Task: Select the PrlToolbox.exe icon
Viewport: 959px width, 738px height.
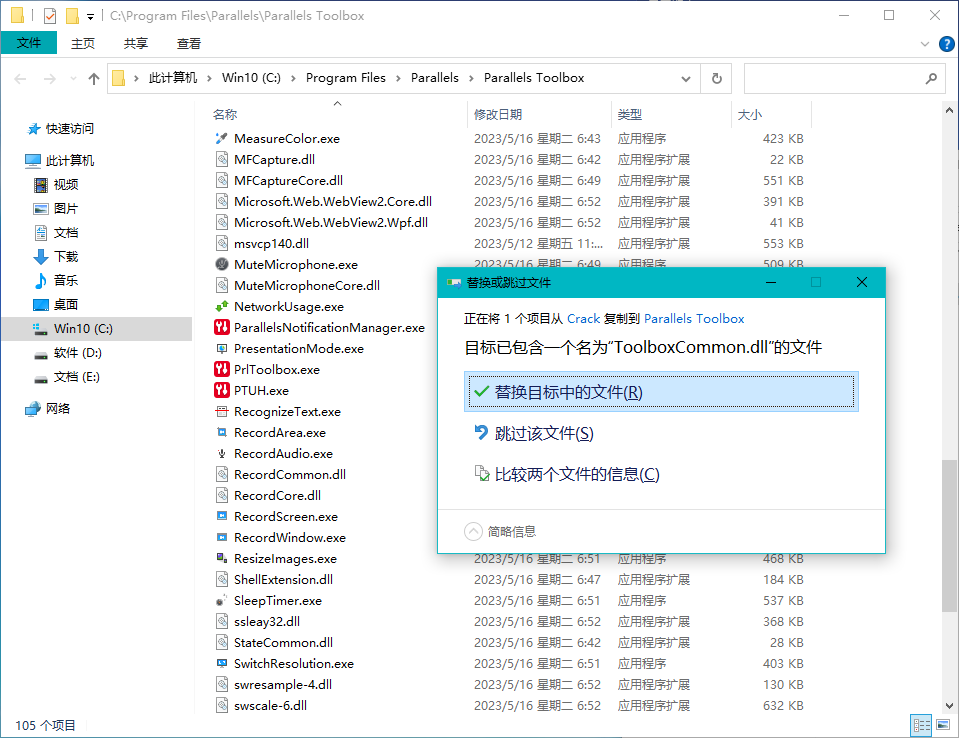Action: 221,369
